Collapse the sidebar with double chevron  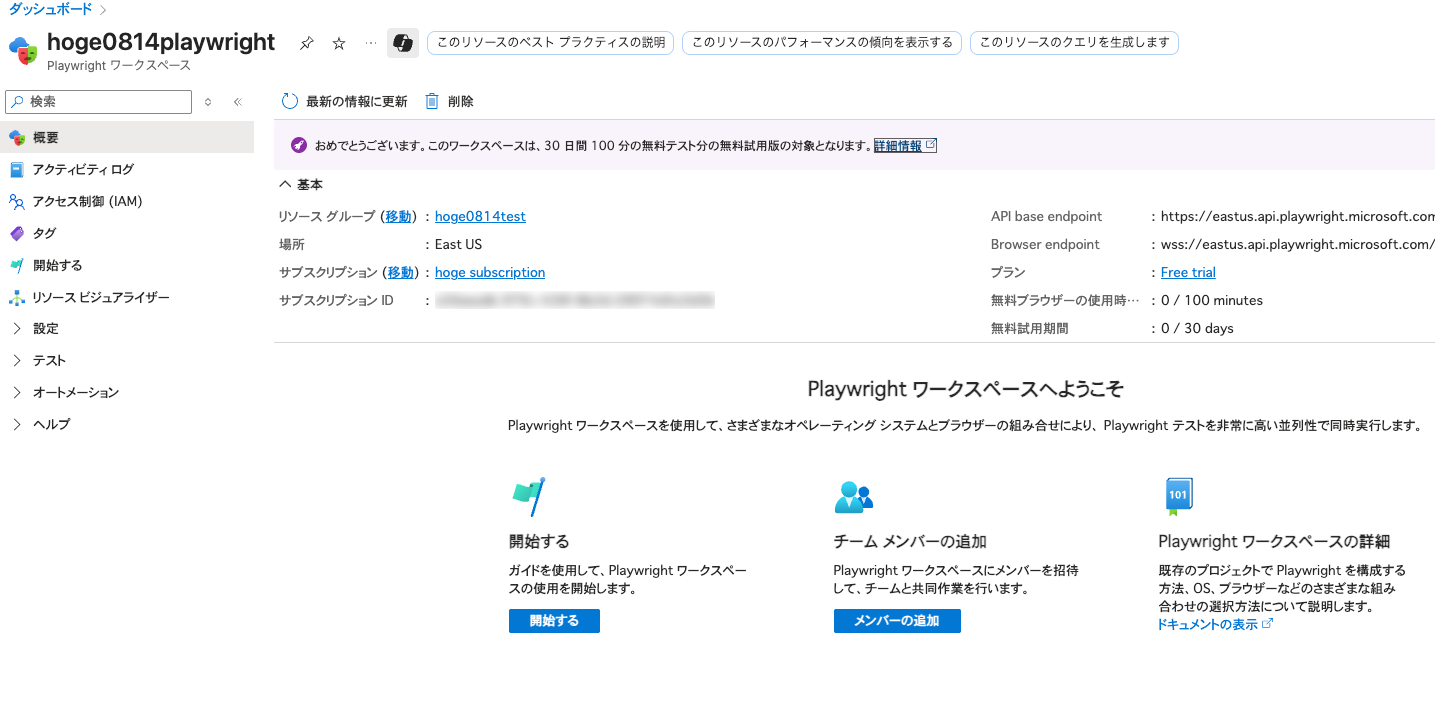coord(238,102)
